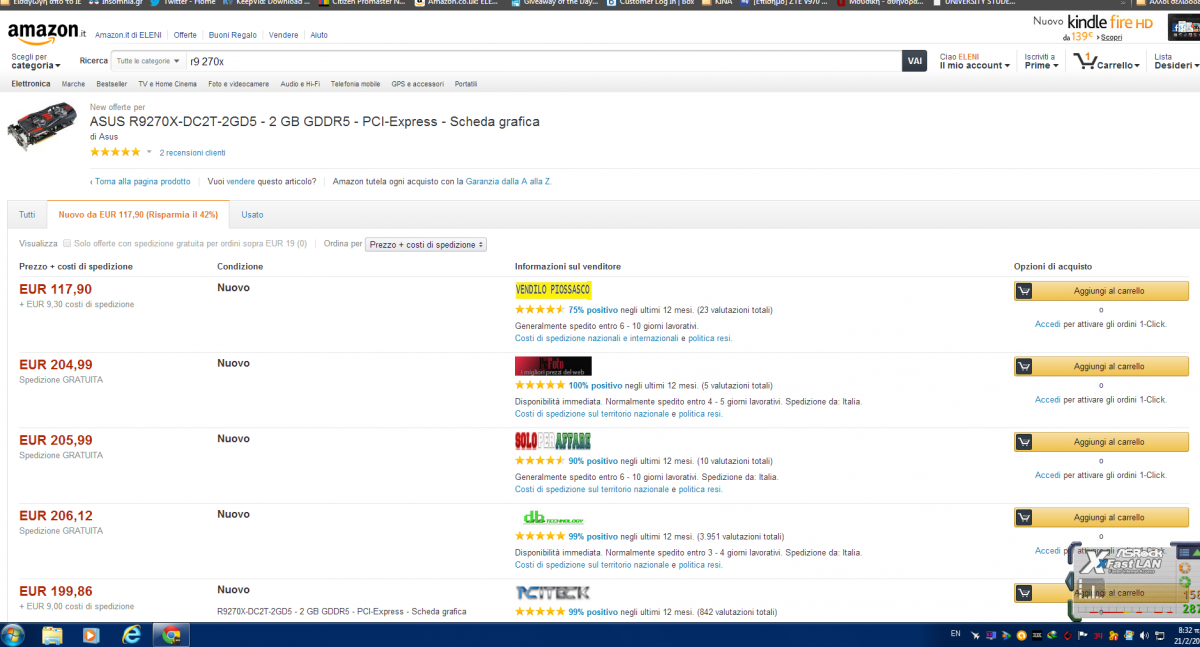Open the media player taskbar icon
The image size is (1200, 647).
pos(90,635)
